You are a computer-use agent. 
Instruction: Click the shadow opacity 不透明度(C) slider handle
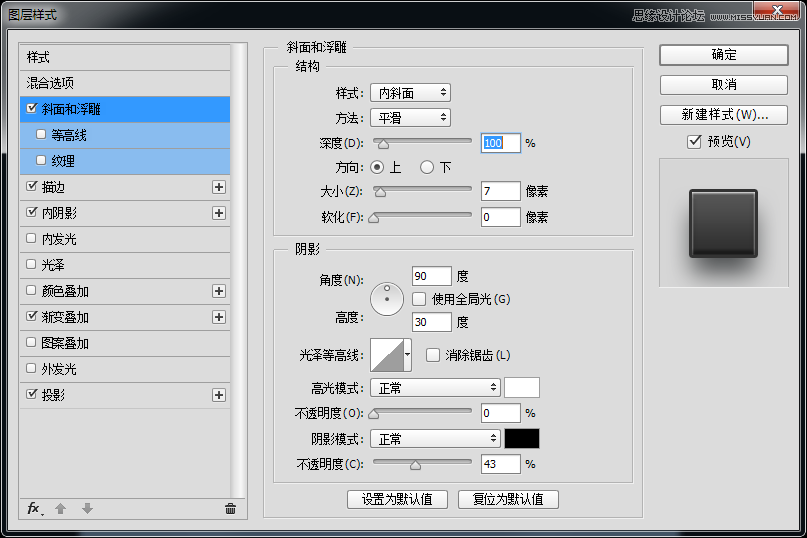tap(415, 465)
